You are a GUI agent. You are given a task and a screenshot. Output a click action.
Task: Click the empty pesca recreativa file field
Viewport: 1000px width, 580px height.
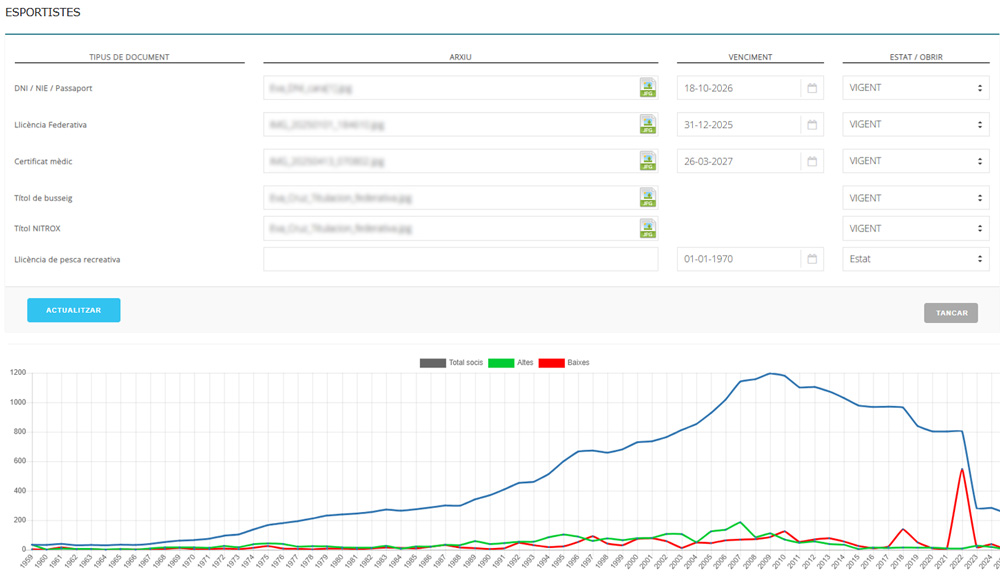click(460, 259)
